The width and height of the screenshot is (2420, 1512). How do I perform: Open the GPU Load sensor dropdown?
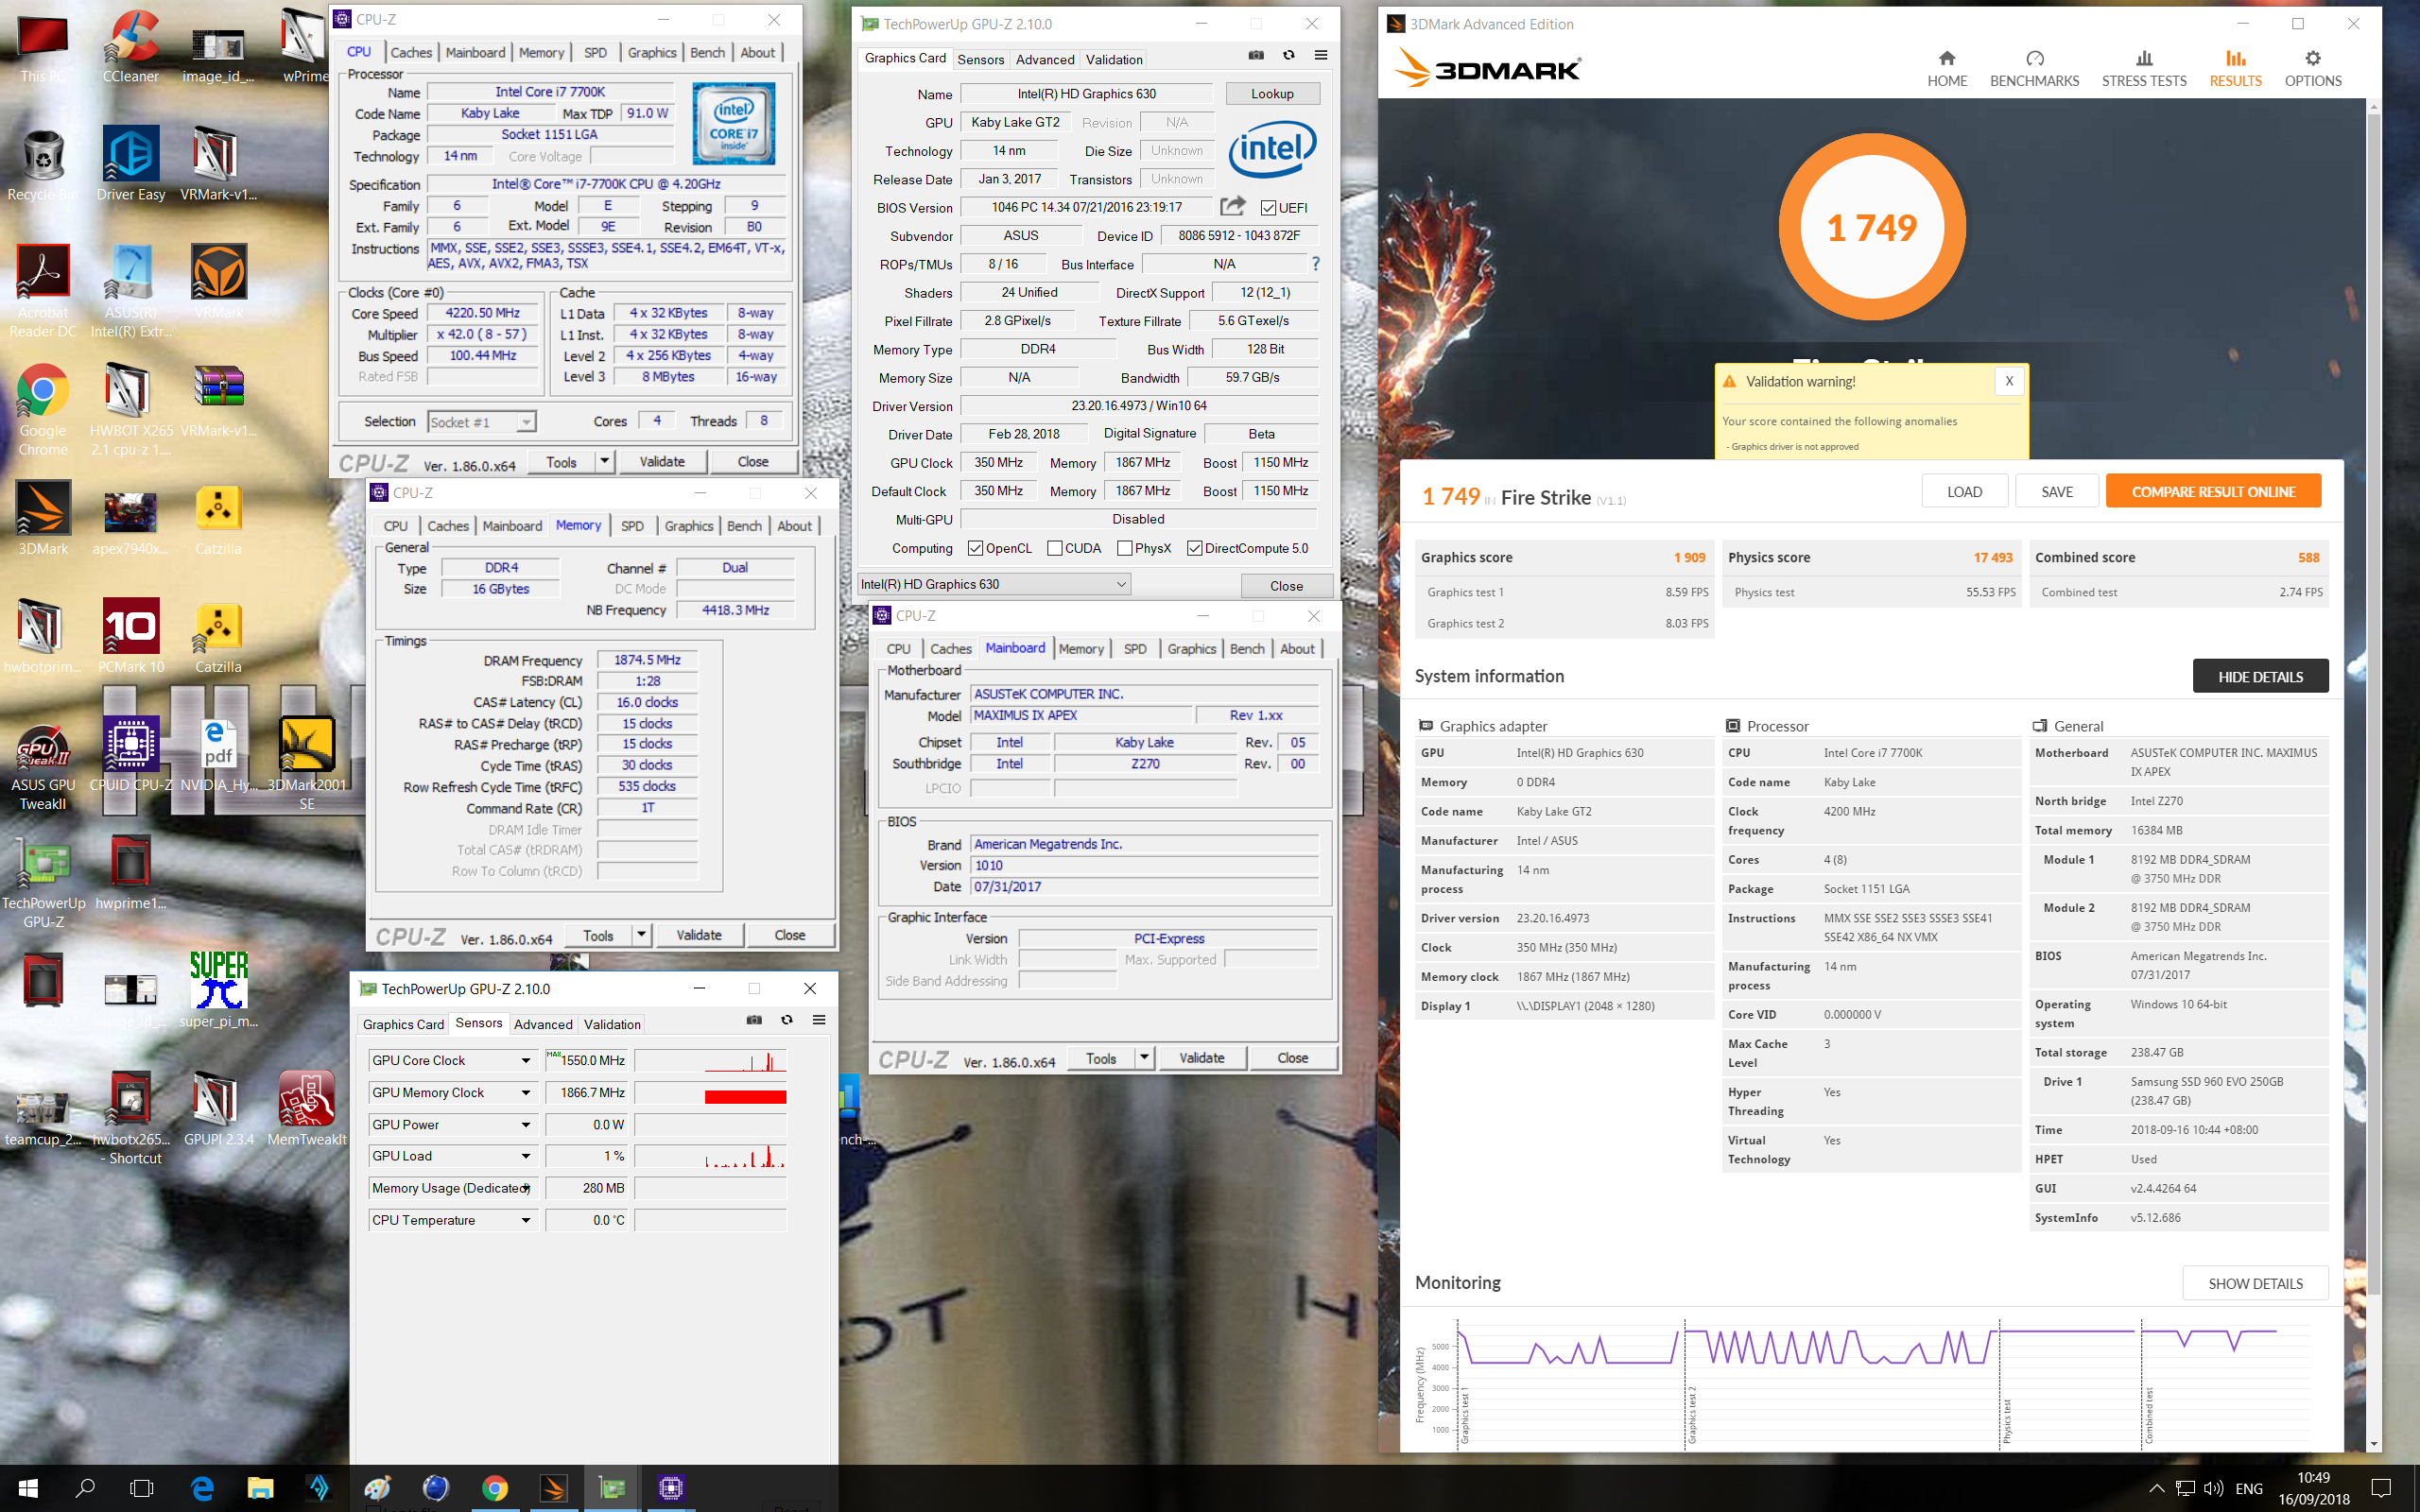click(x=525, y=1156)
